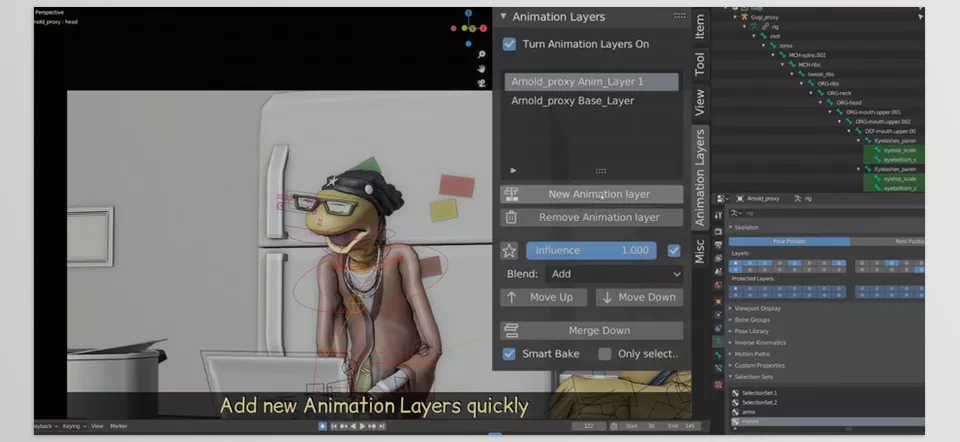Switch to the Tool sidebar tab
The image size is (960, 442).
700,64
